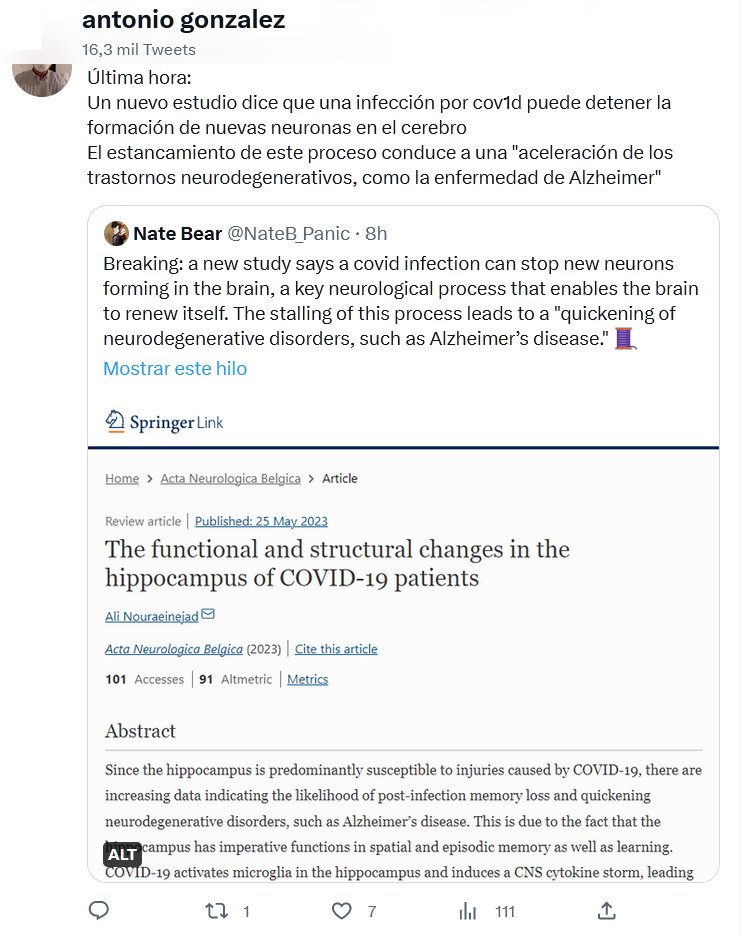Open antonio gonzalez profile picture
This screenshot has width=748, height=936.
tap(42, 70)
